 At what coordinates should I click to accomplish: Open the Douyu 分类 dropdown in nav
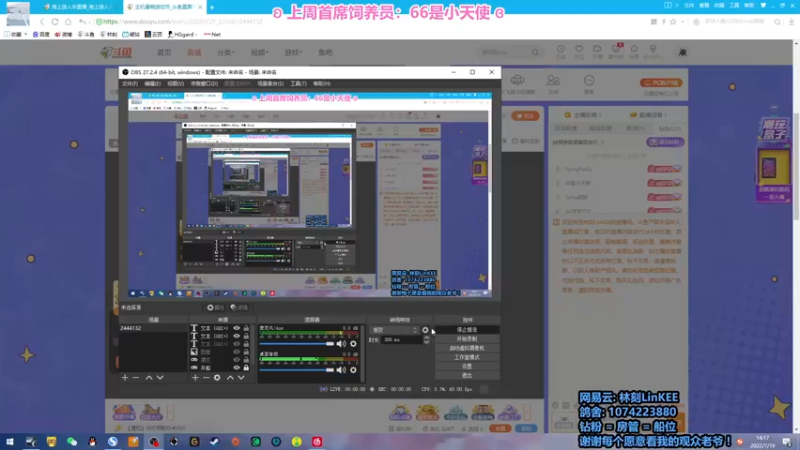226,53
